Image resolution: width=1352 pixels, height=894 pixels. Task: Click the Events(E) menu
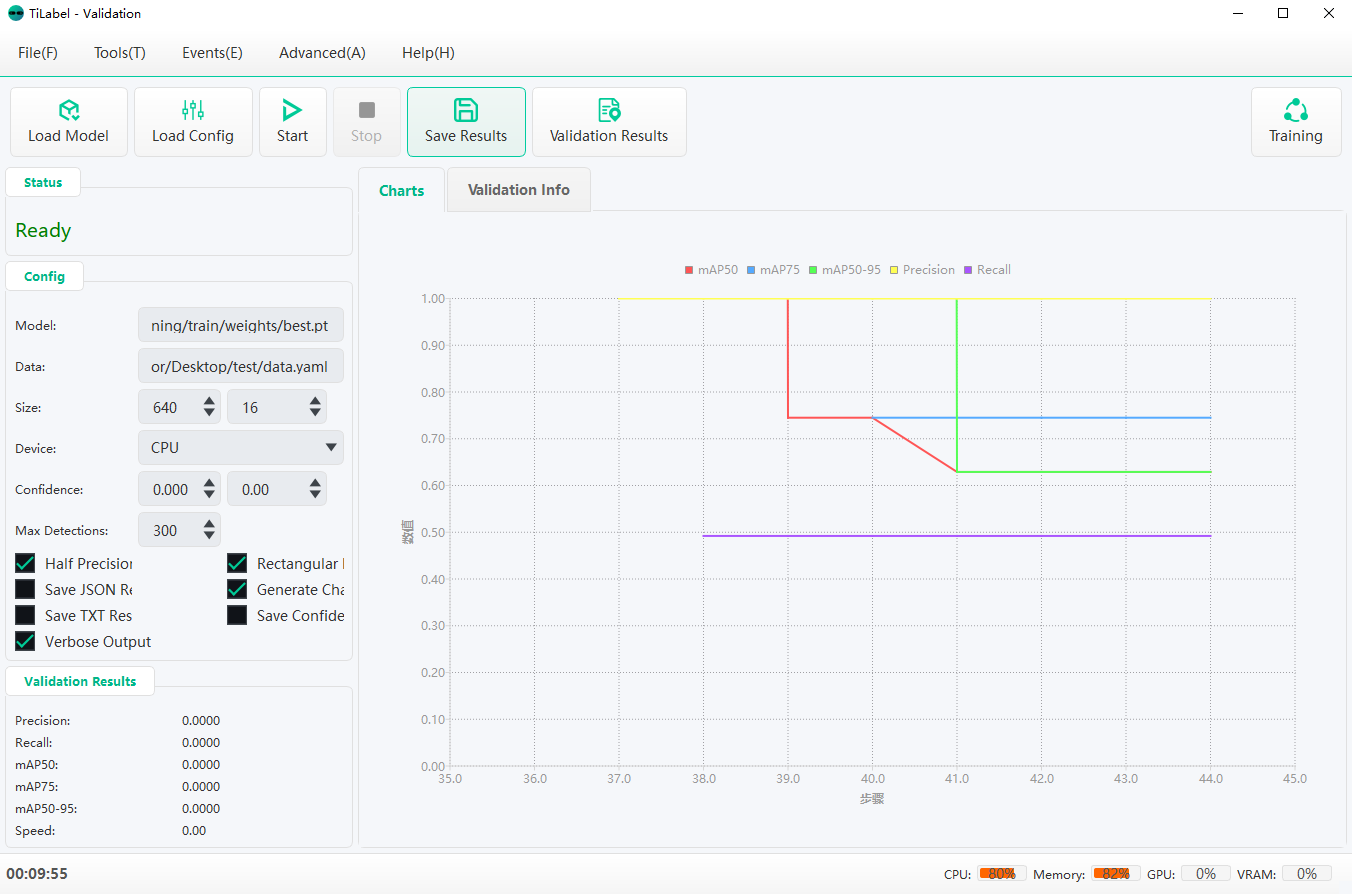(x=212, y=52)
